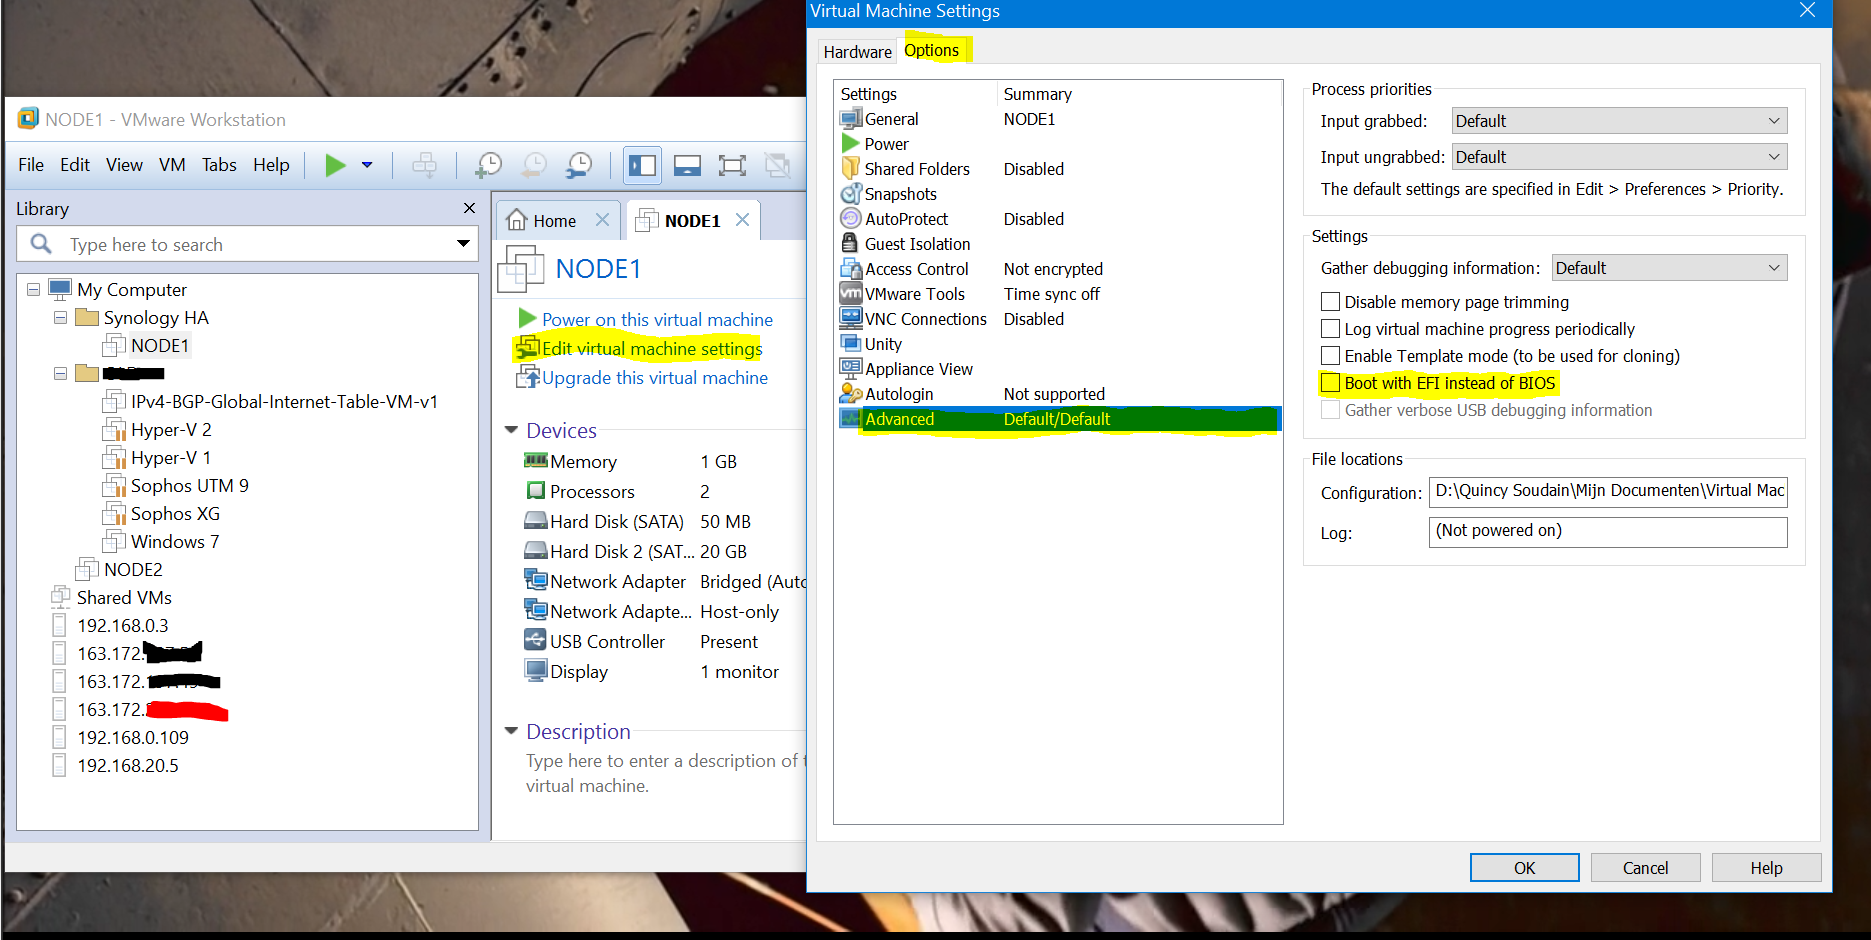Image resolution: width=1871 pixels, height=940 pixels.
Task: Click the library search field
Action: [246, 245]
